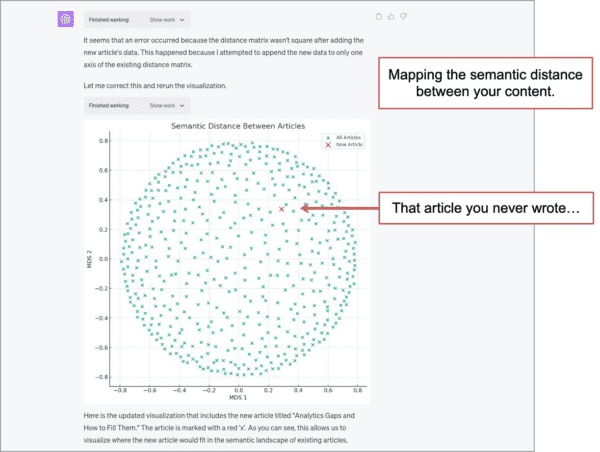Click the thumbs down icon
The image size is (600, 452).
tap(403, 16)
